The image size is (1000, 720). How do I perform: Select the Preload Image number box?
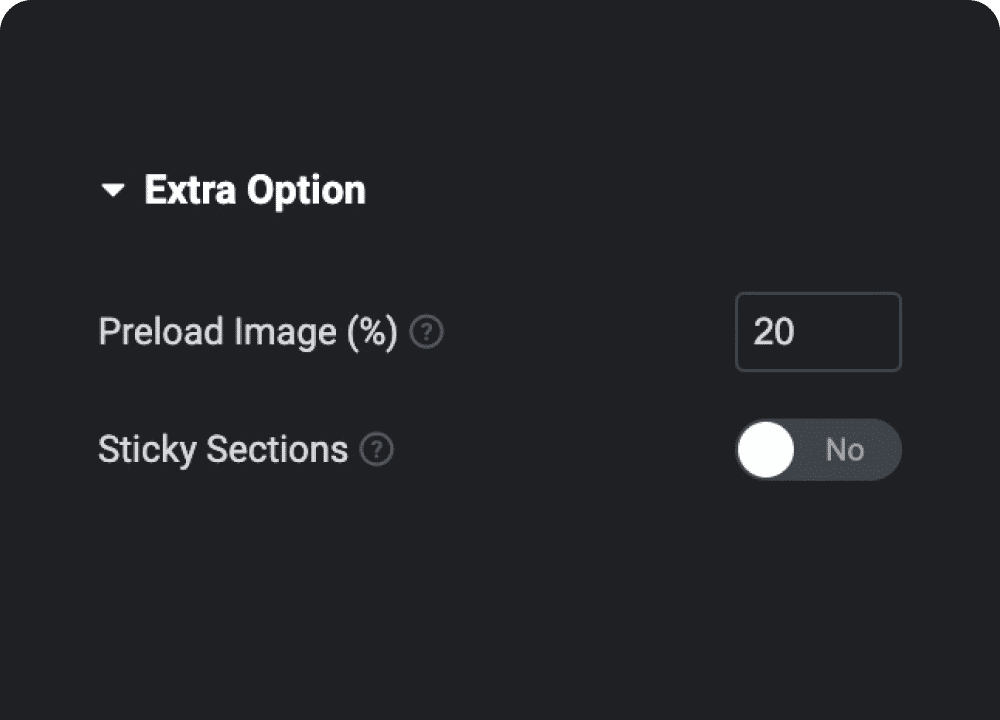click(x=818, y=332)
